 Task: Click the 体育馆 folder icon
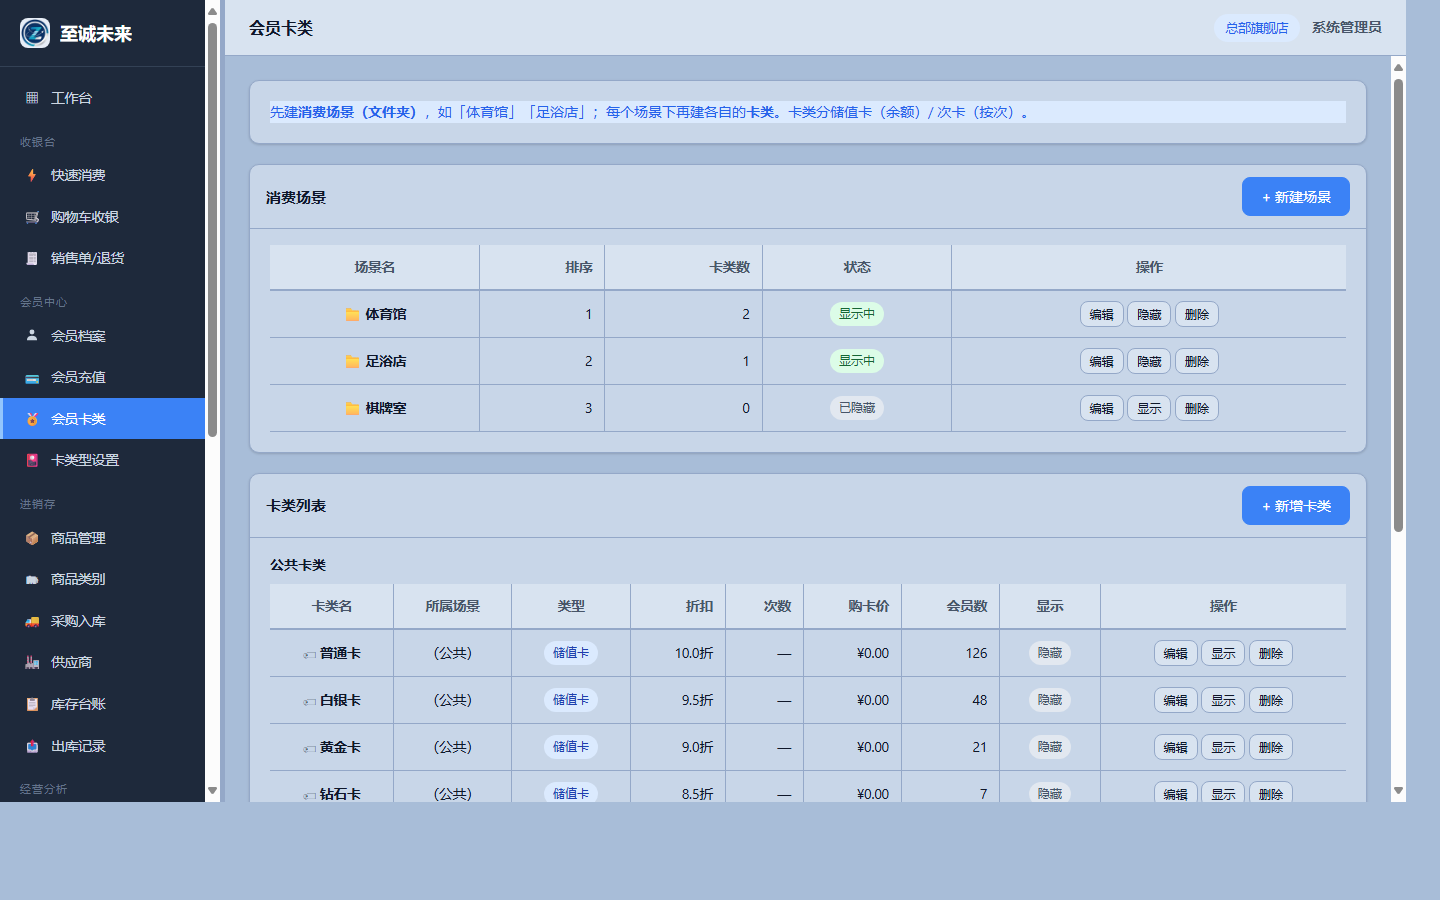352,314
